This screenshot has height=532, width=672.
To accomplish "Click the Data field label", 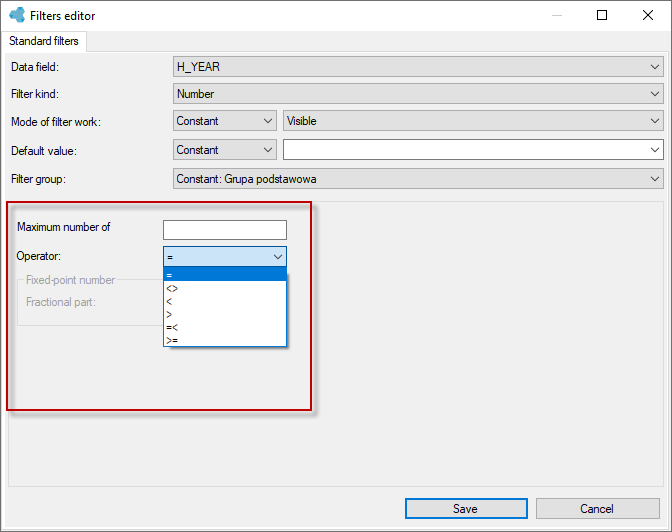I will [x=35, y=67].
